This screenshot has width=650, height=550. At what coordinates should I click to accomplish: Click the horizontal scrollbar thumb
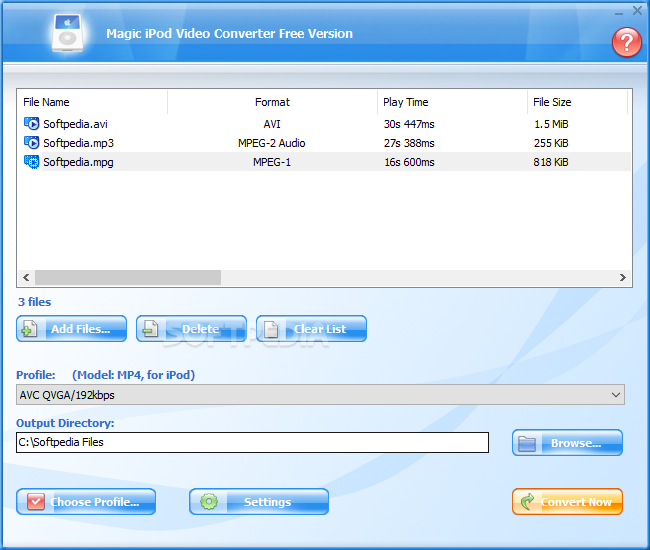click(x=128, y=277)
